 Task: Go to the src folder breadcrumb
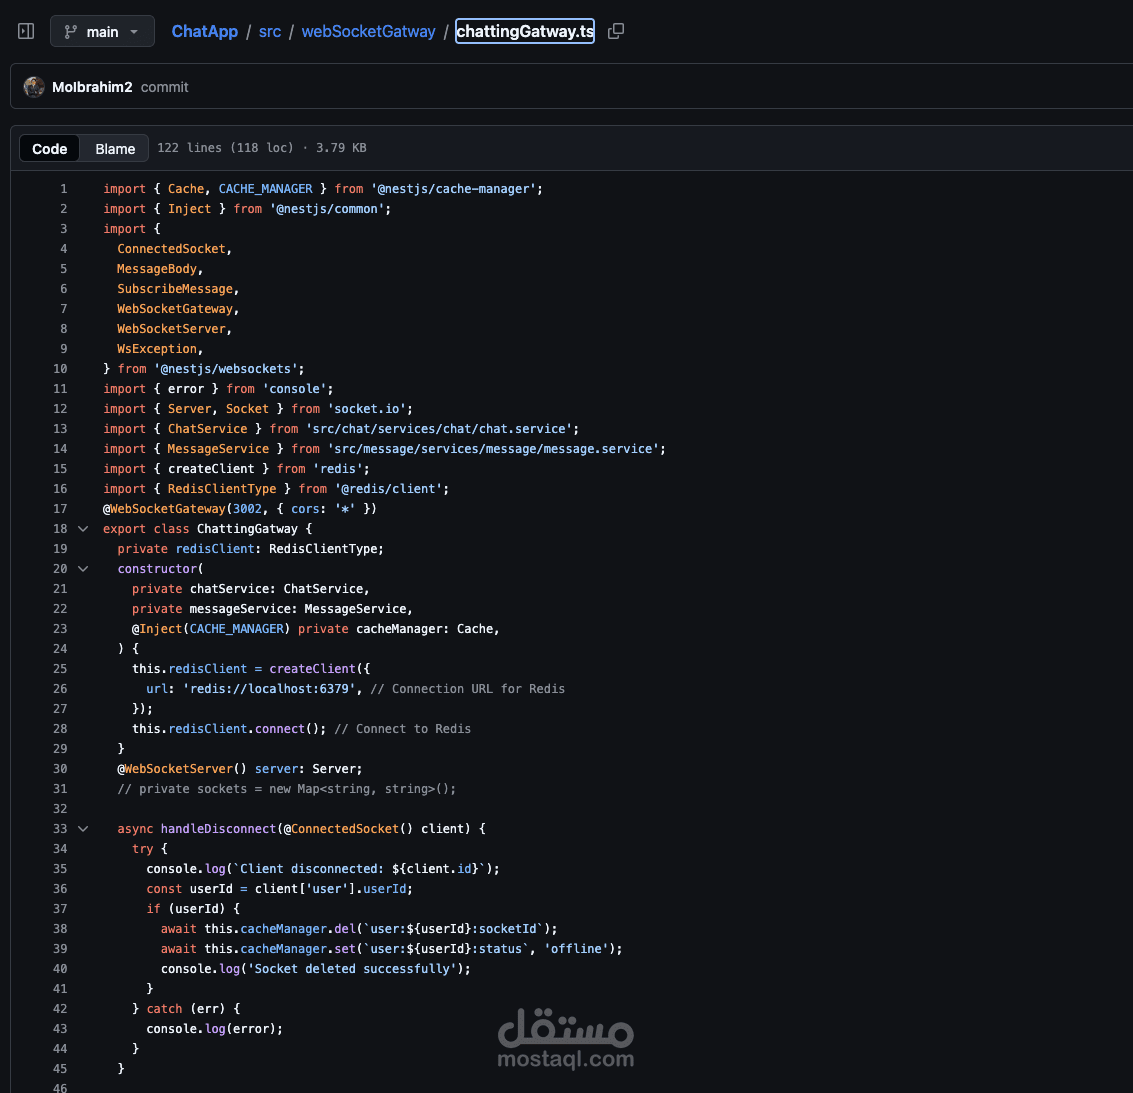pos(270,31)
